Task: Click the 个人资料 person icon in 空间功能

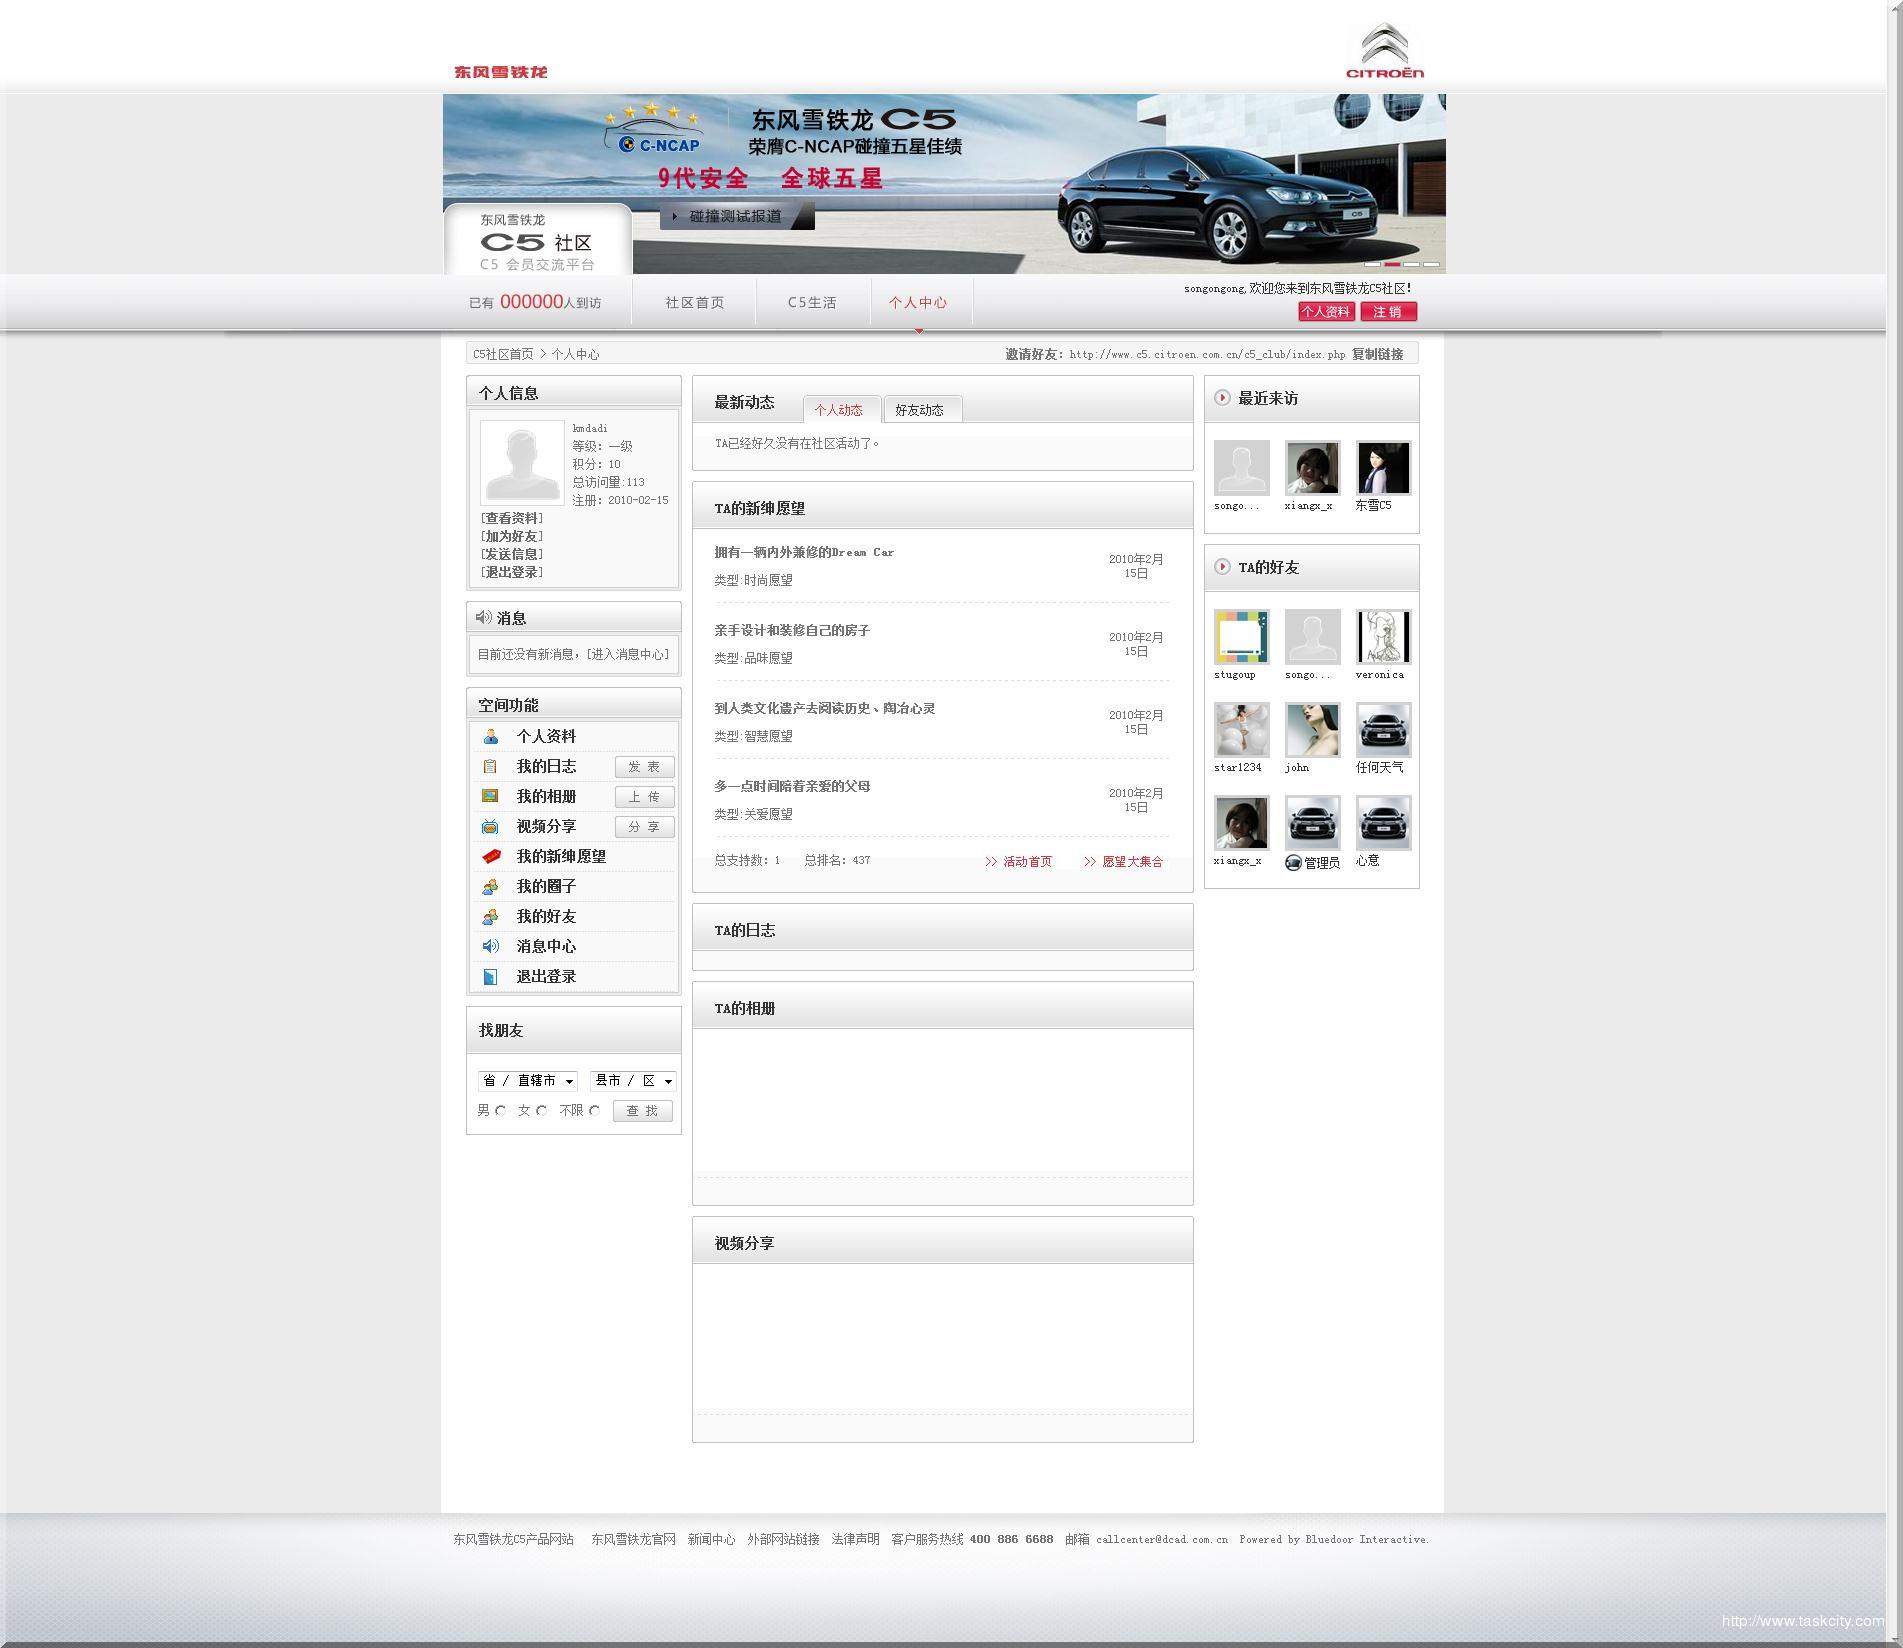Action: tap(490, 737)
